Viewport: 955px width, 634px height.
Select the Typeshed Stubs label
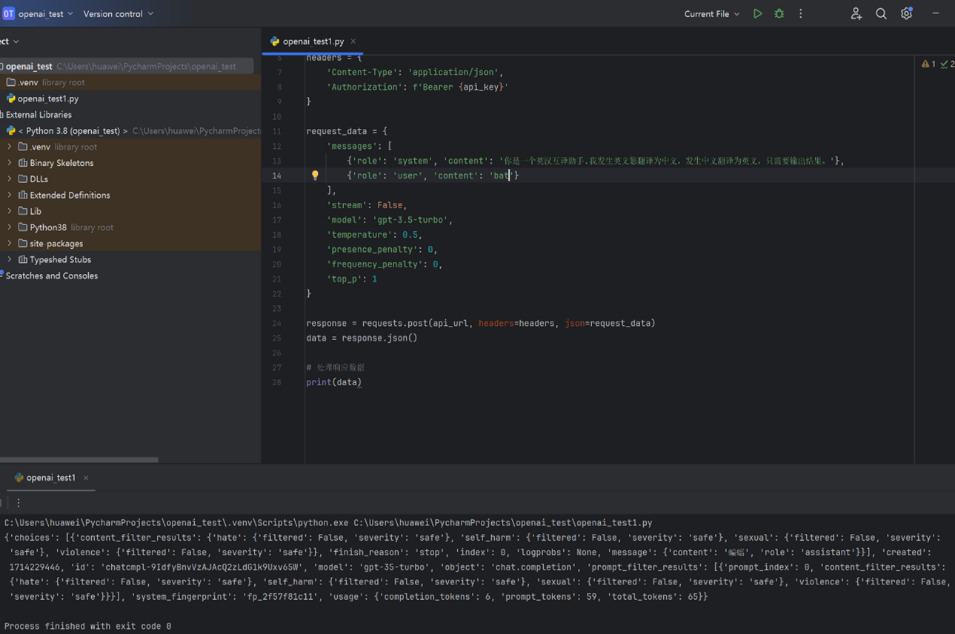60,259
